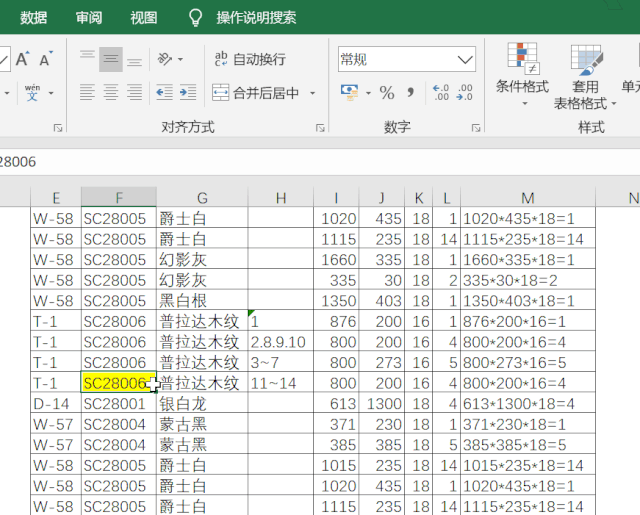Select cell 1015*235*18=14
Image resolution: width=640 pixels, height=515 pixels.
pyautogui.click(x=528, y=465)
